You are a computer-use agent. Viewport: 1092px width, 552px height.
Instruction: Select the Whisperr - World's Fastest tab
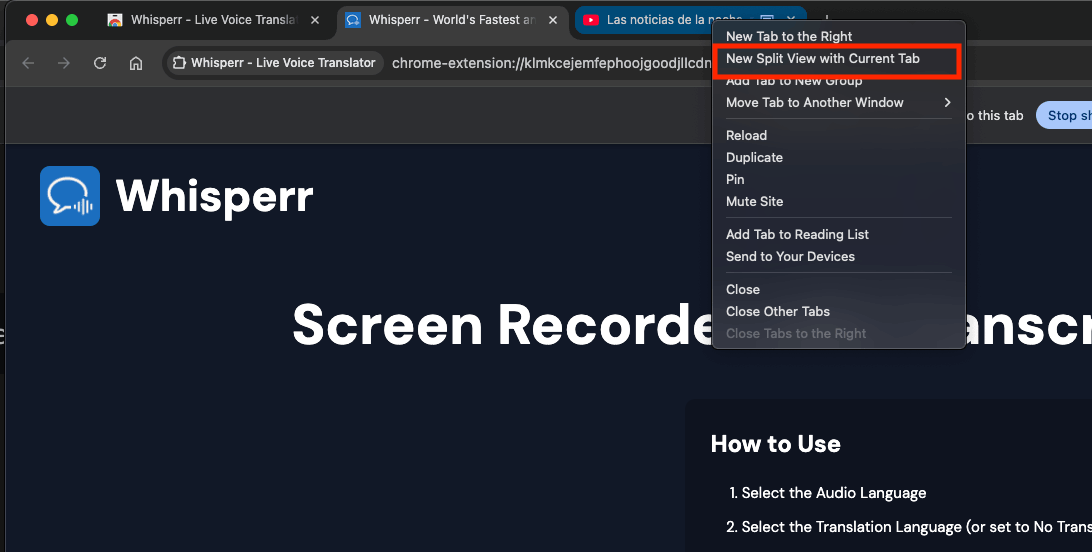[453, 20]
